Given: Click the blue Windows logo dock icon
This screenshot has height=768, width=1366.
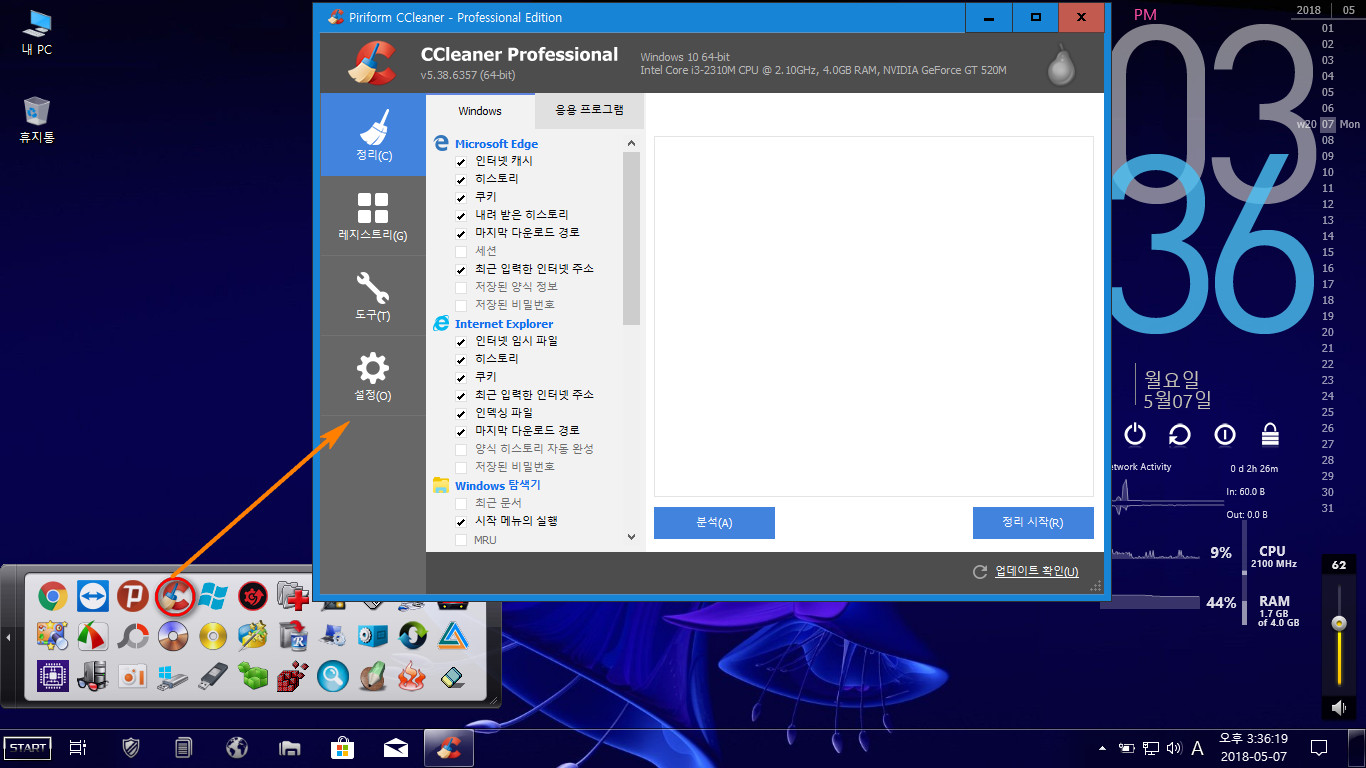Looking at the screenshot, I should tap(213, 597).
